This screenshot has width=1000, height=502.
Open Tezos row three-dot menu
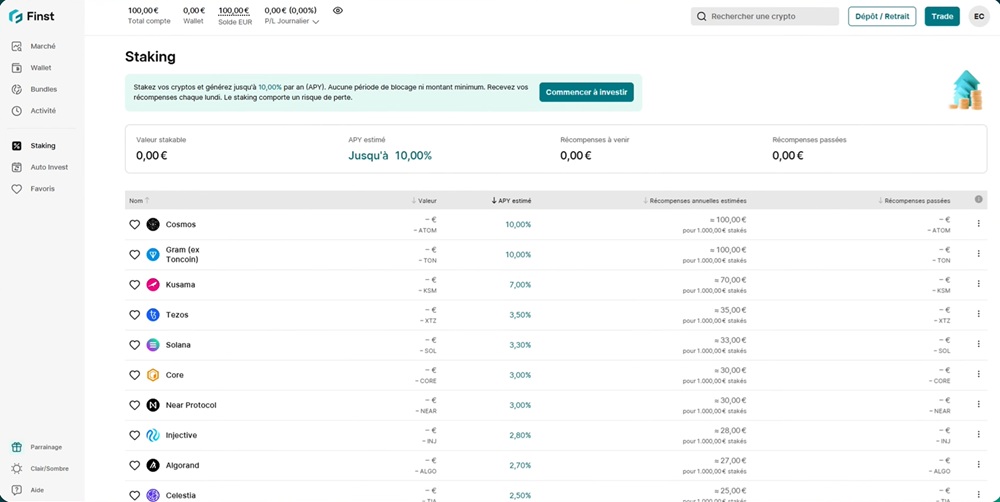click(x=978, y=314)
